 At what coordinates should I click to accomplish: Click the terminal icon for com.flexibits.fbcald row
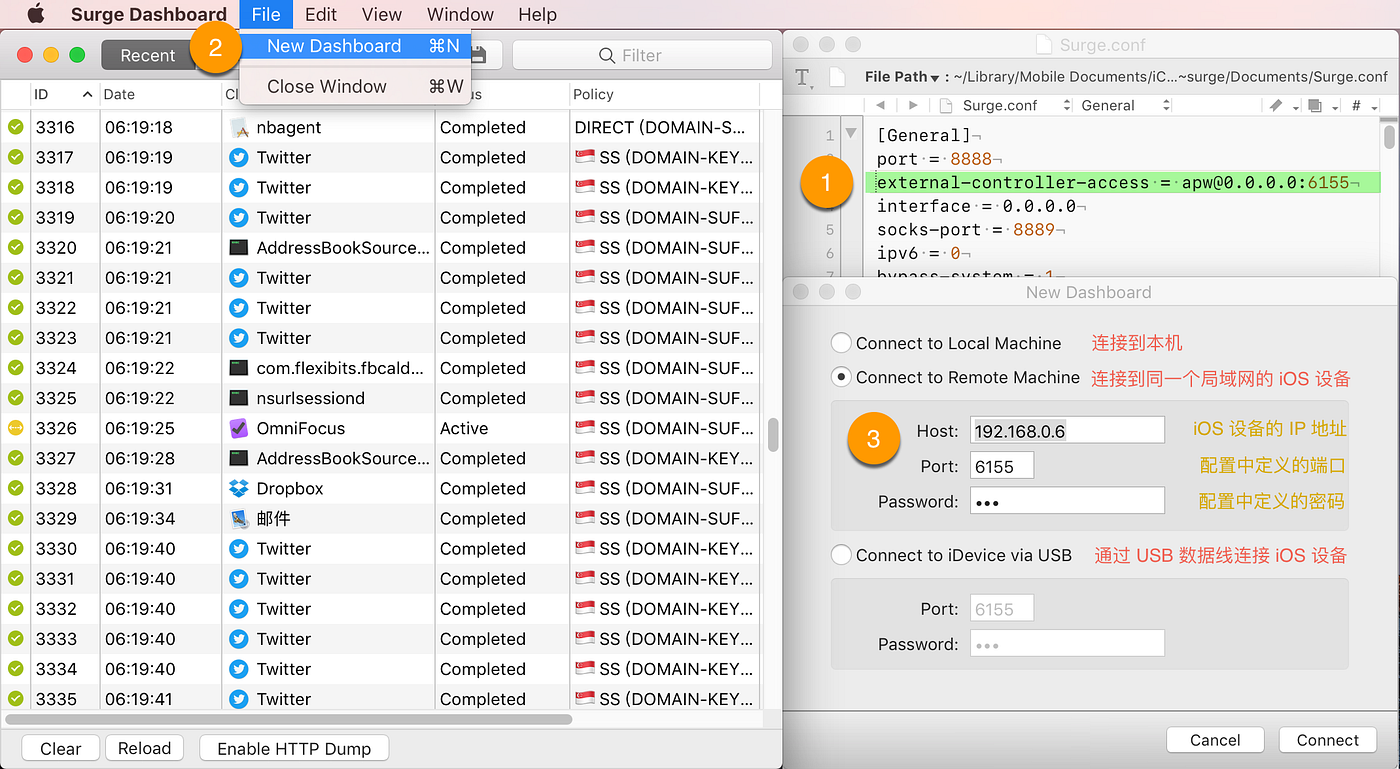click(238, 368)
